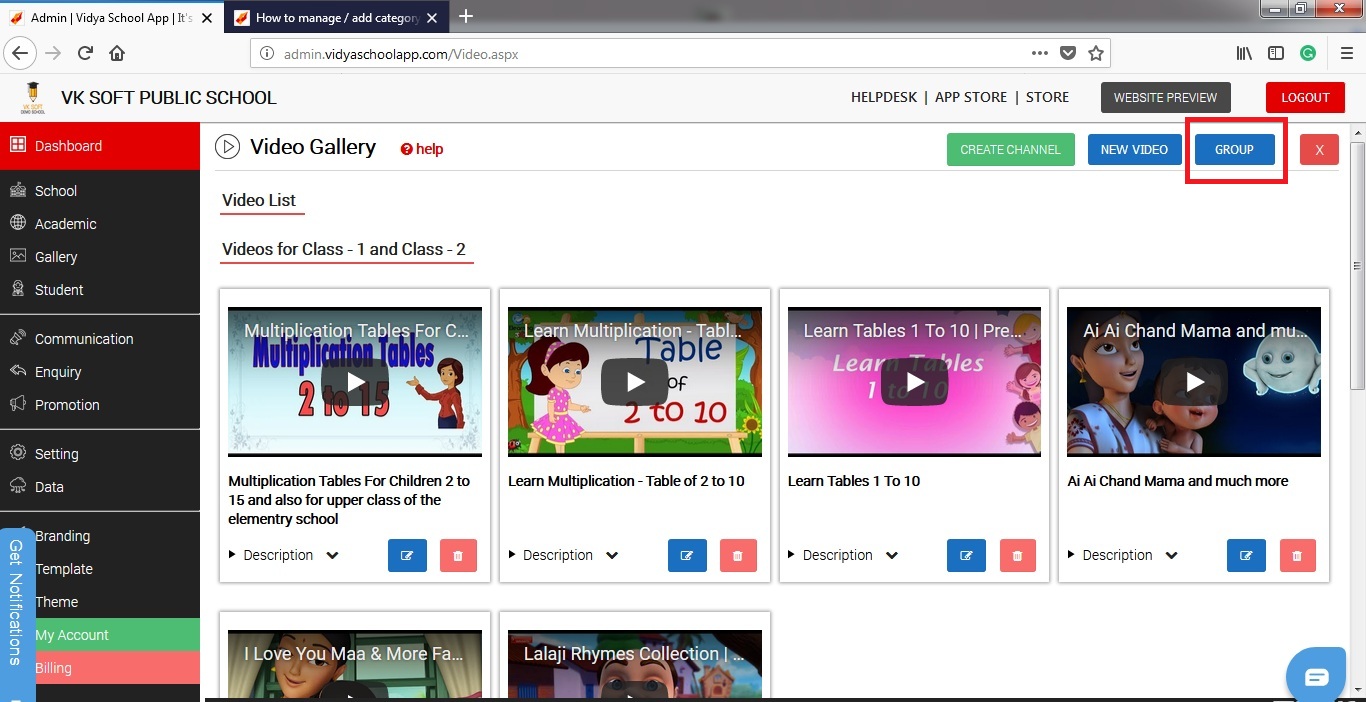Edit the Ai Ai Chand Mama video
Viewport: 1366px width, 702px height.
coord(1246,555)
